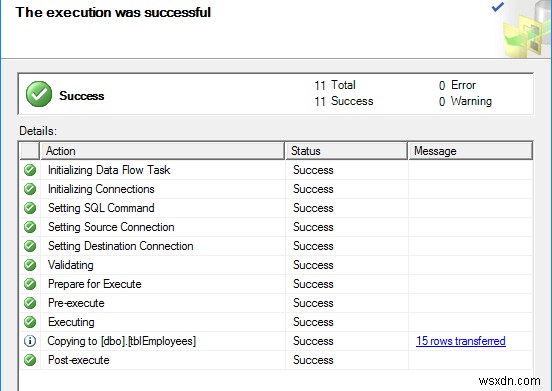
Task: Click the '0 Error' summary count
Action: [457, 85]
